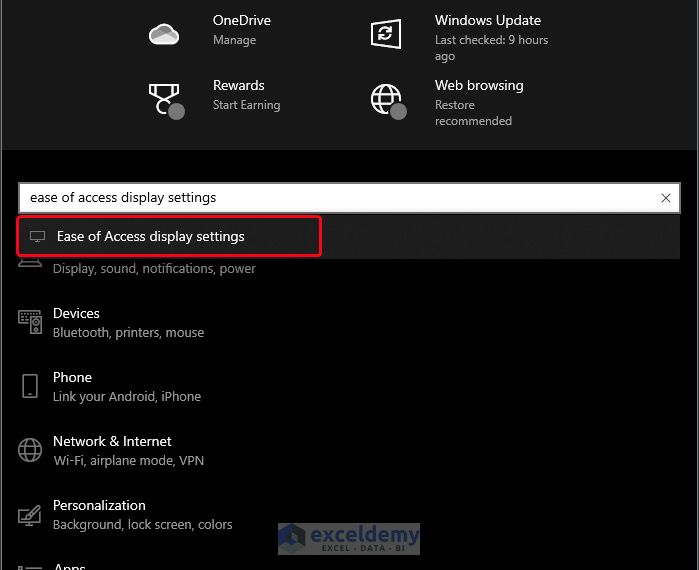Click the 'Manage' text under OneDrive
The image size is (699, 570).
(x=234, y=40)
